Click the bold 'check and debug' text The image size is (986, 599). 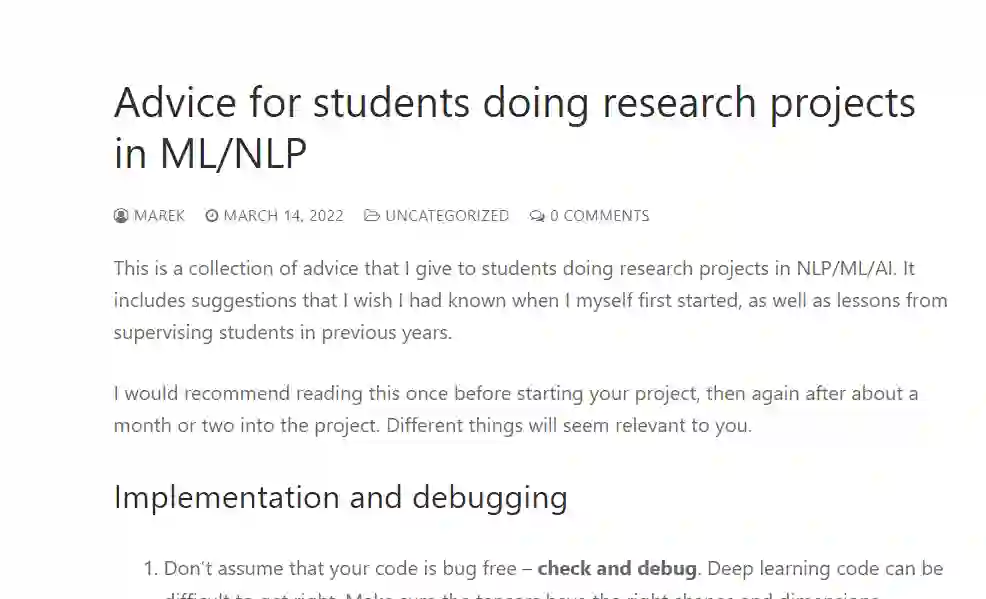617,569
